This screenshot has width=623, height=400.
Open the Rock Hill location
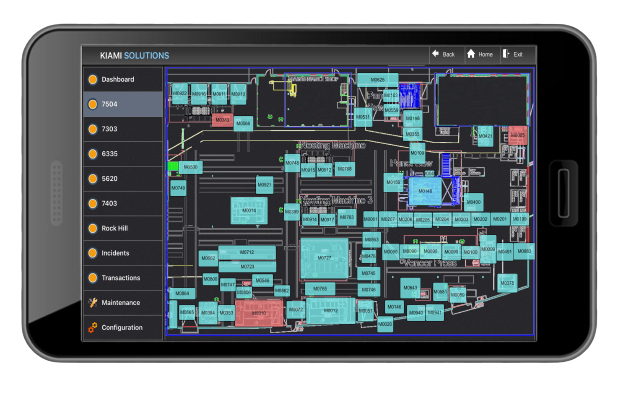(121, 228)
